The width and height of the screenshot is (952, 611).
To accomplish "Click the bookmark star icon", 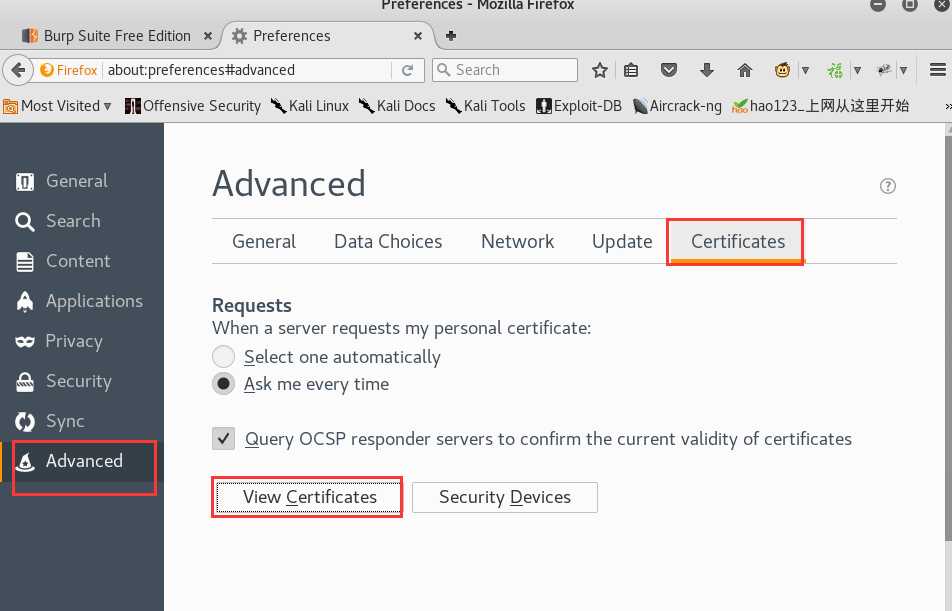I will tap(600, 70).
